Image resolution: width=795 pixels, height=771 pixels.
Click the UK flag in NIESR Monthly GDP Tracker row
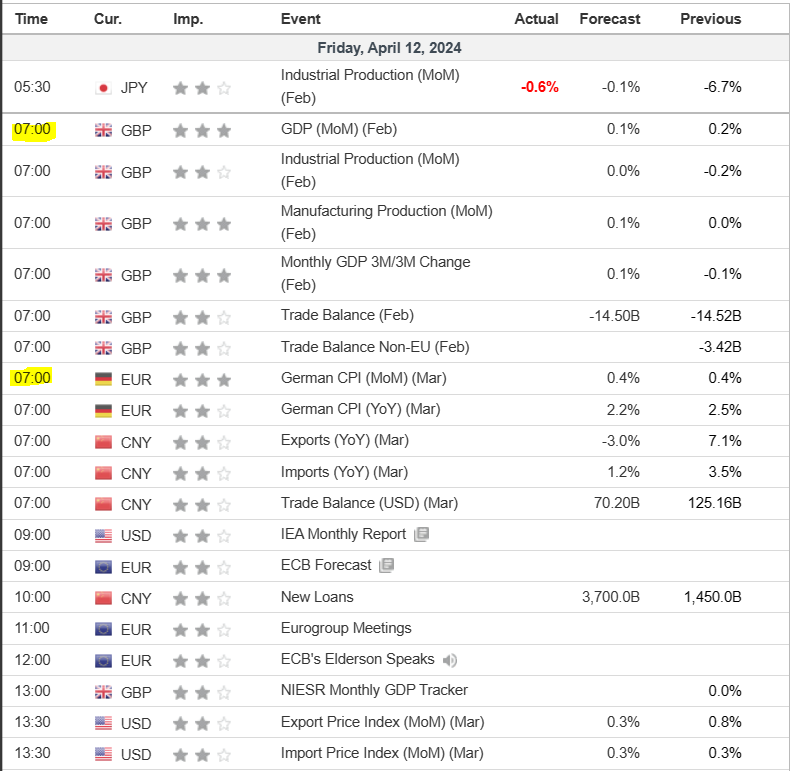[103, 691]
